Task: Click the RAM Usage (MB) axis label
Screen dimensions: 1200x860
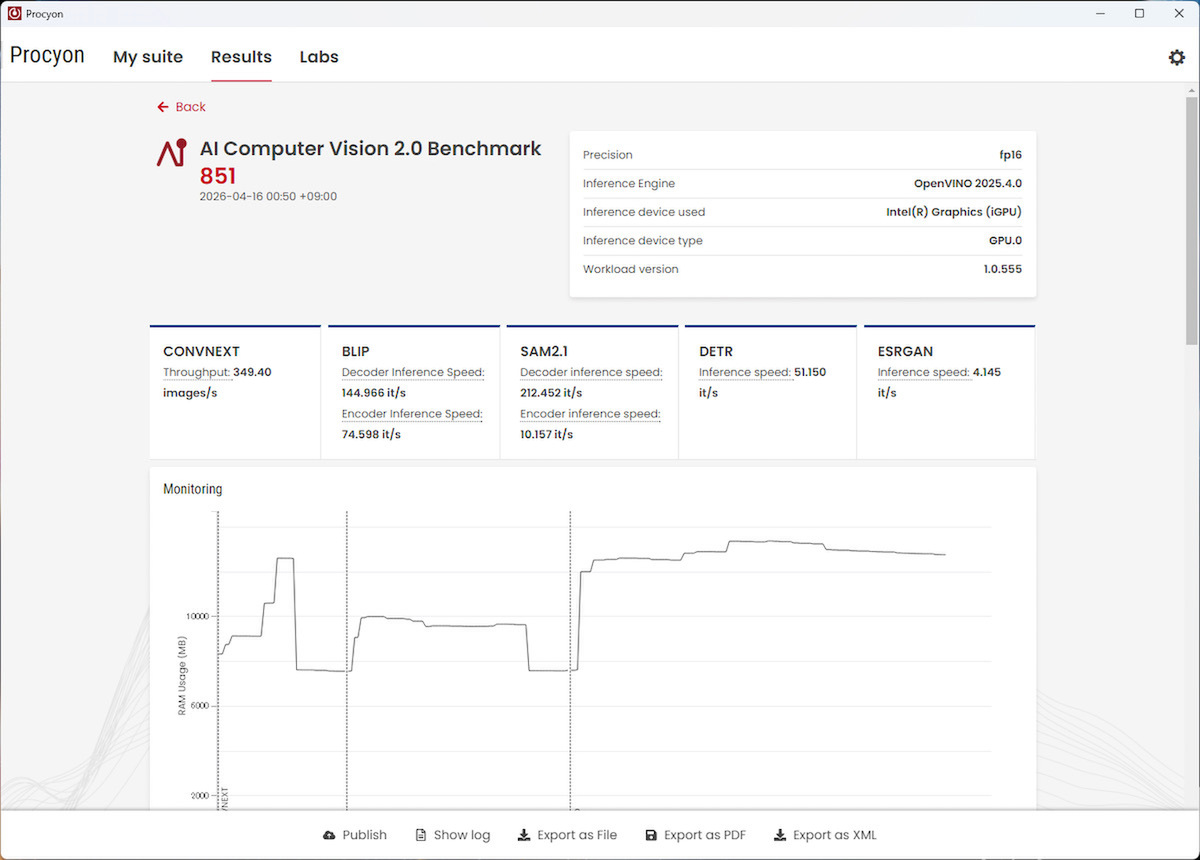Action: [x=183, y=676]
